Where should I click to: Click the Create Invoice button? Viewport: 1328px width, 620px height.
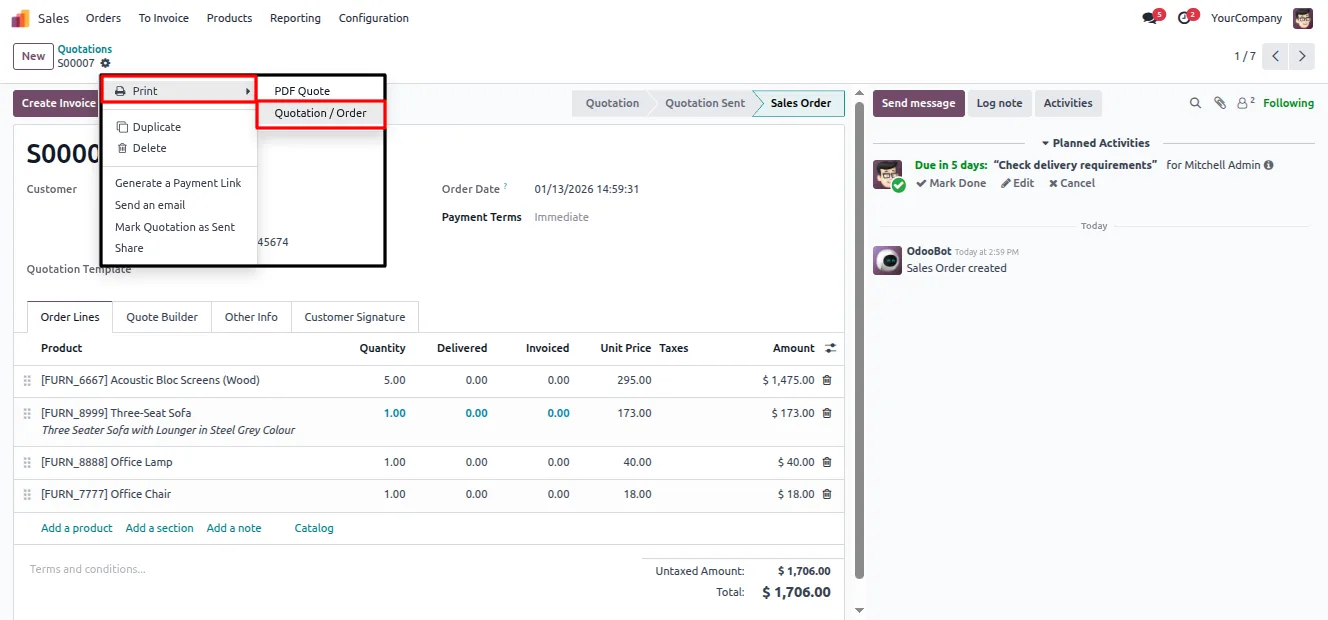58,103
